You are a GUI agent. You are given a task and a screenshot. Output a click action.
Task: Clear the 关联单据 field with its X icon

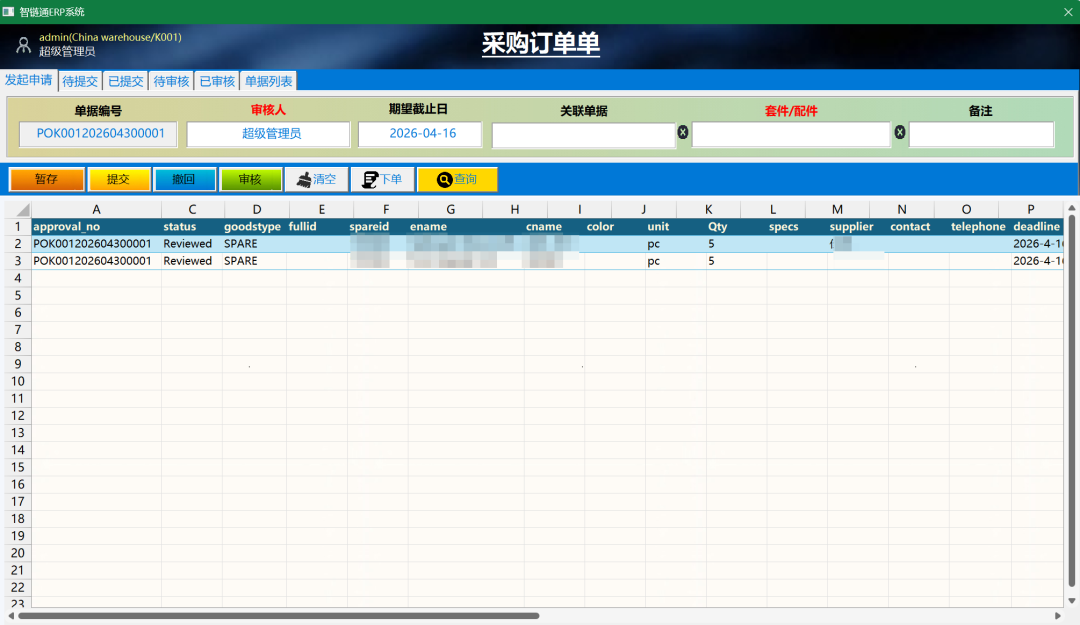coord(683,132)
